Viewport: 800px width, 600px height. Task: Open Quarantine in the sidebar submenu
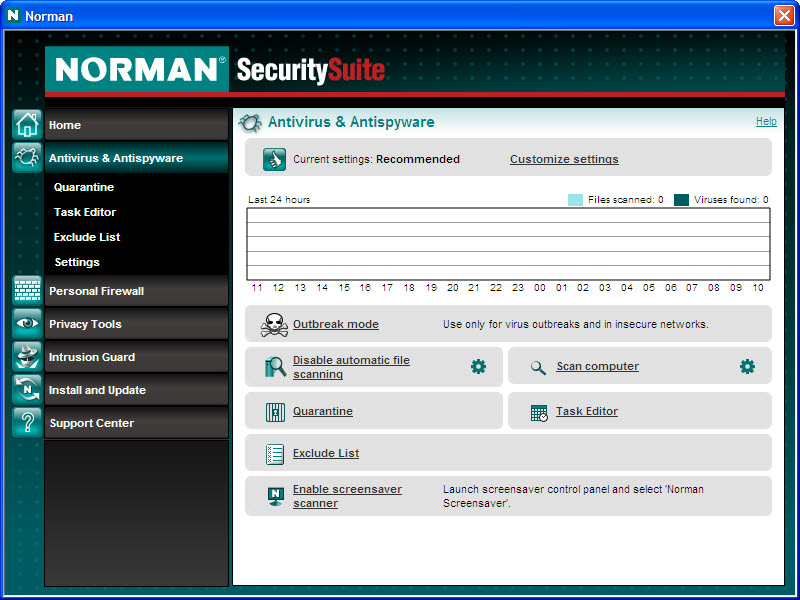point(84,187)
